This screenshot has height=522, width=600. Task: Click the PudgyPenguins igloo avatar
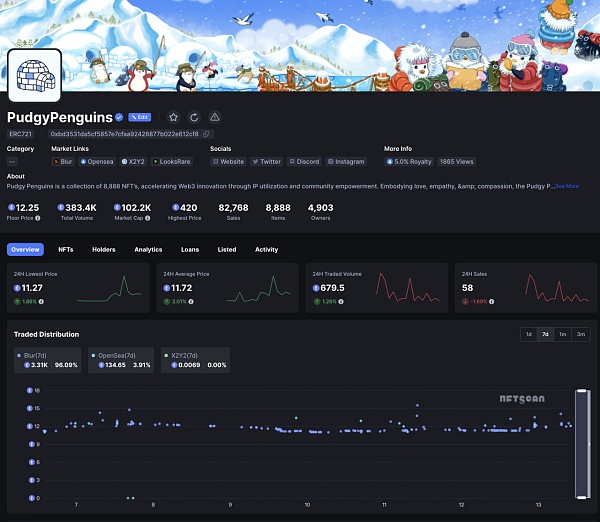click(x=35, y=75)
